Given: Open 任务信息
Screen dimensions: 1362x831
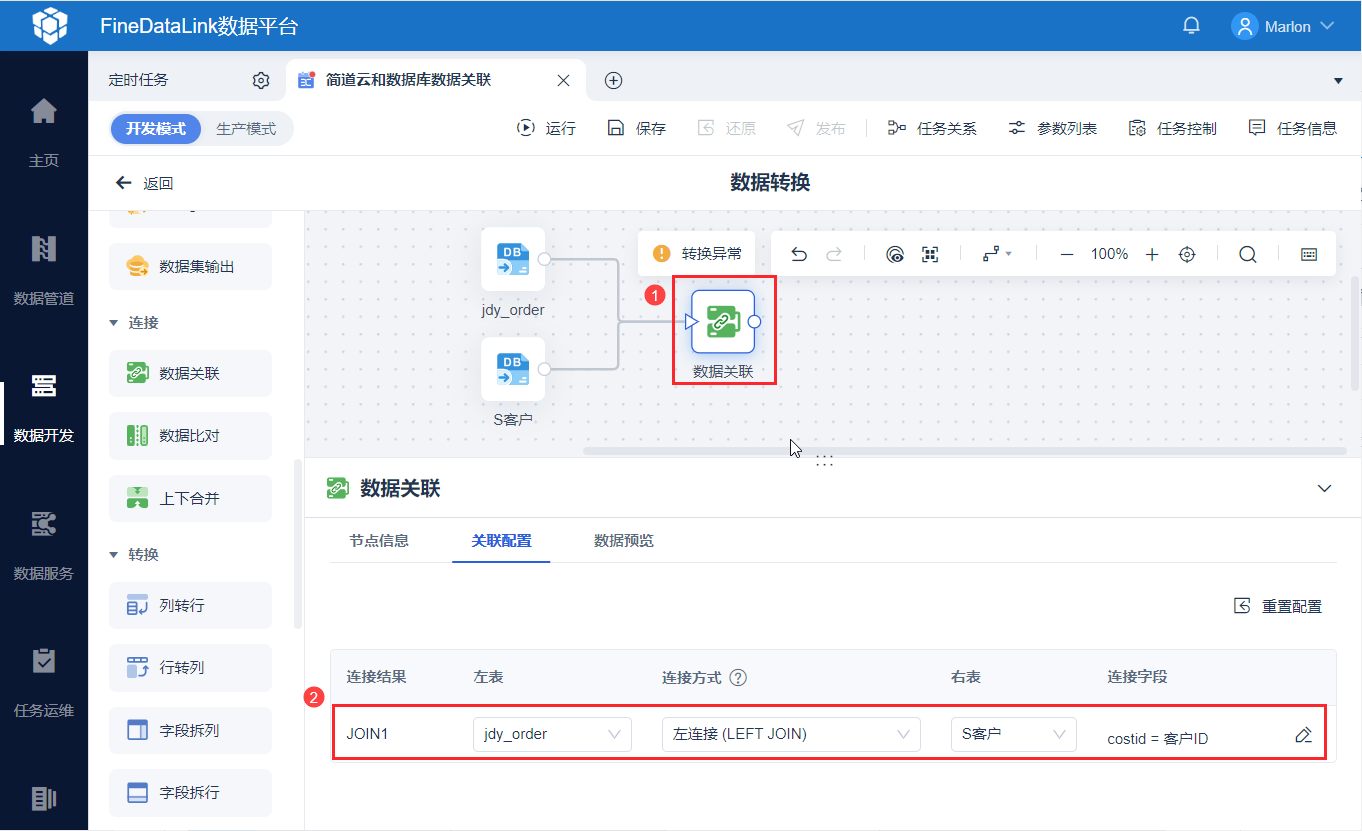Looking at the screenshot, I should click(1292, 128).
